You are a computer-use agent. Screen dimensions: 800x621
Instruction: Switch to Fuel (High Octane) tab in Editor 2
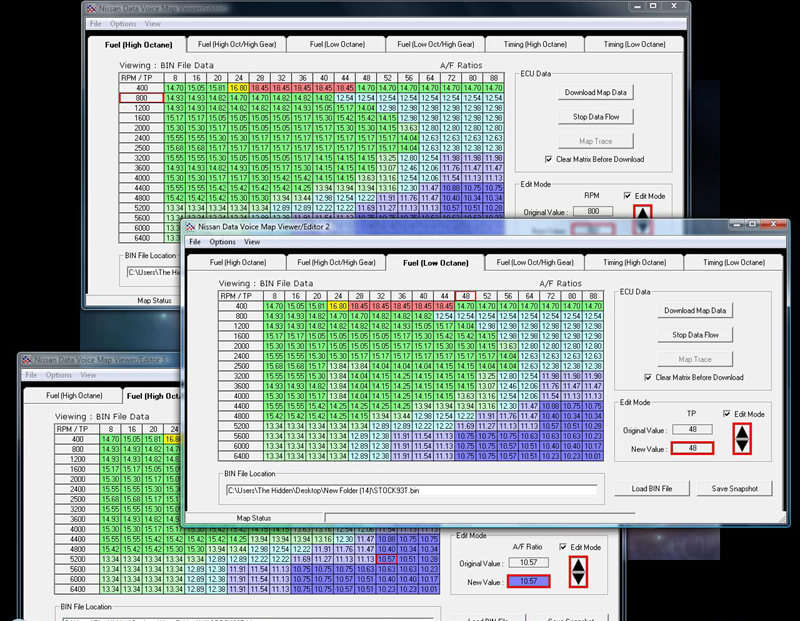tap(238, 262)
